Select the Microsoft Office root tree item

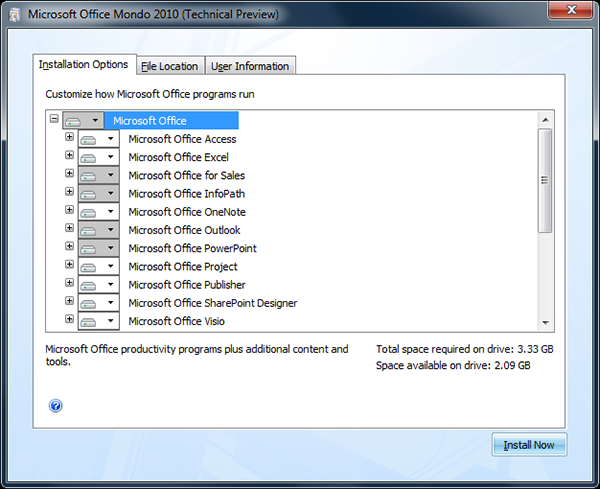pyautogui.click(x=172, y=121)
